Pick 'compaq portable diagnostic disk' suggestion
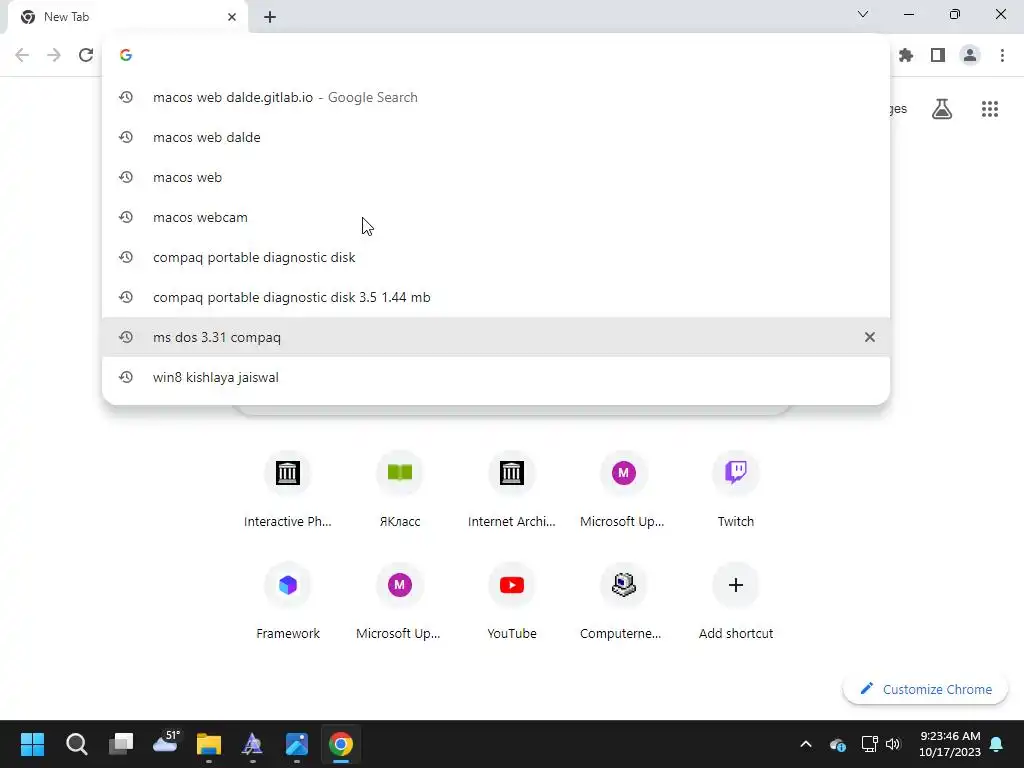This screenshot has height=768, width=1024. click(496, 257)
